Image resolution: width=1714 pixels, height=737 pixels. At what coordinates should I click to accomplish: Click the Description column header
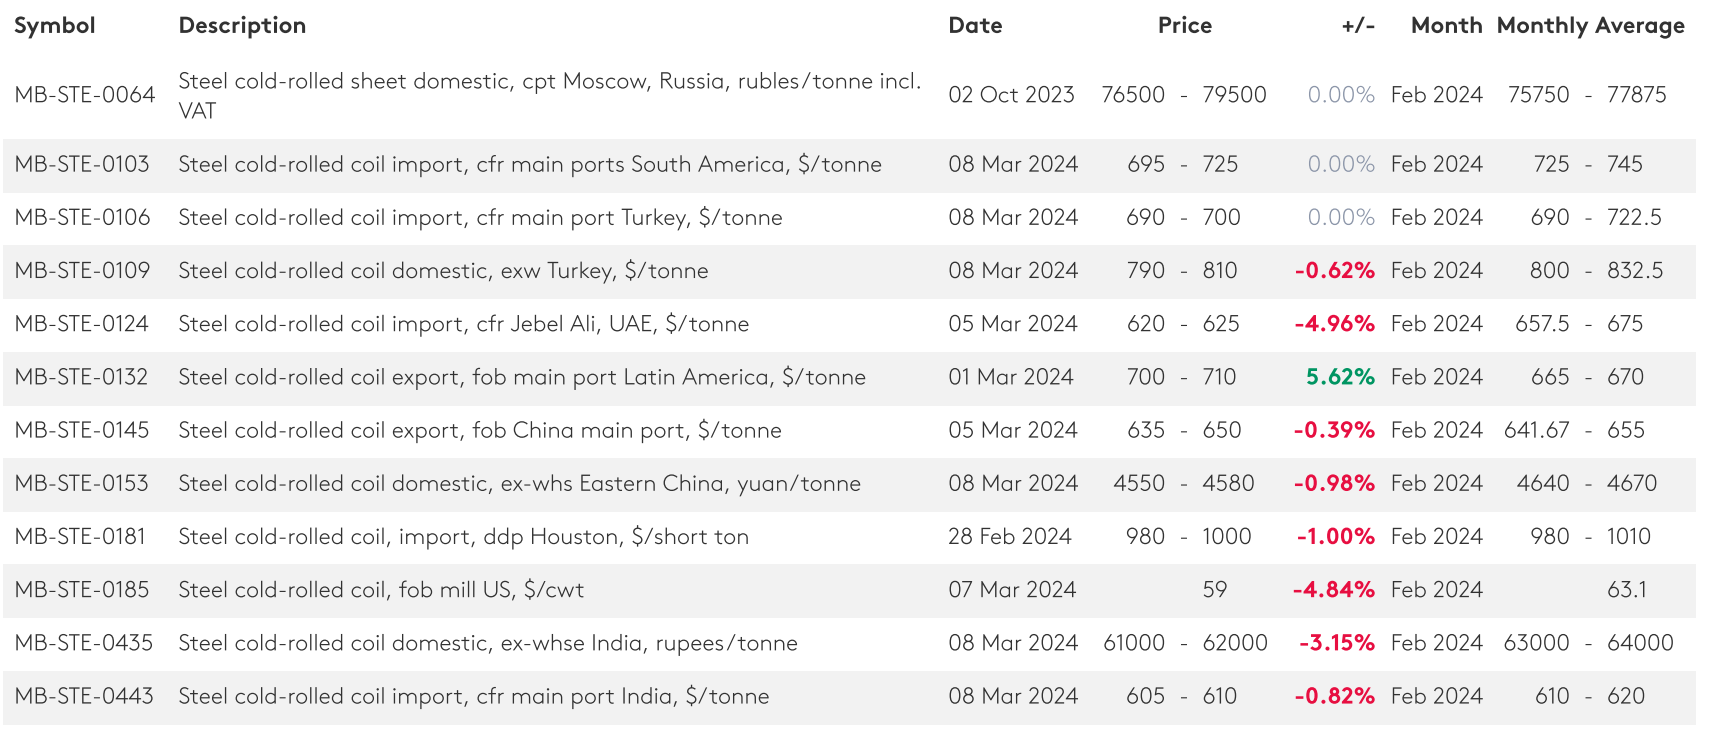pos(242,26)
